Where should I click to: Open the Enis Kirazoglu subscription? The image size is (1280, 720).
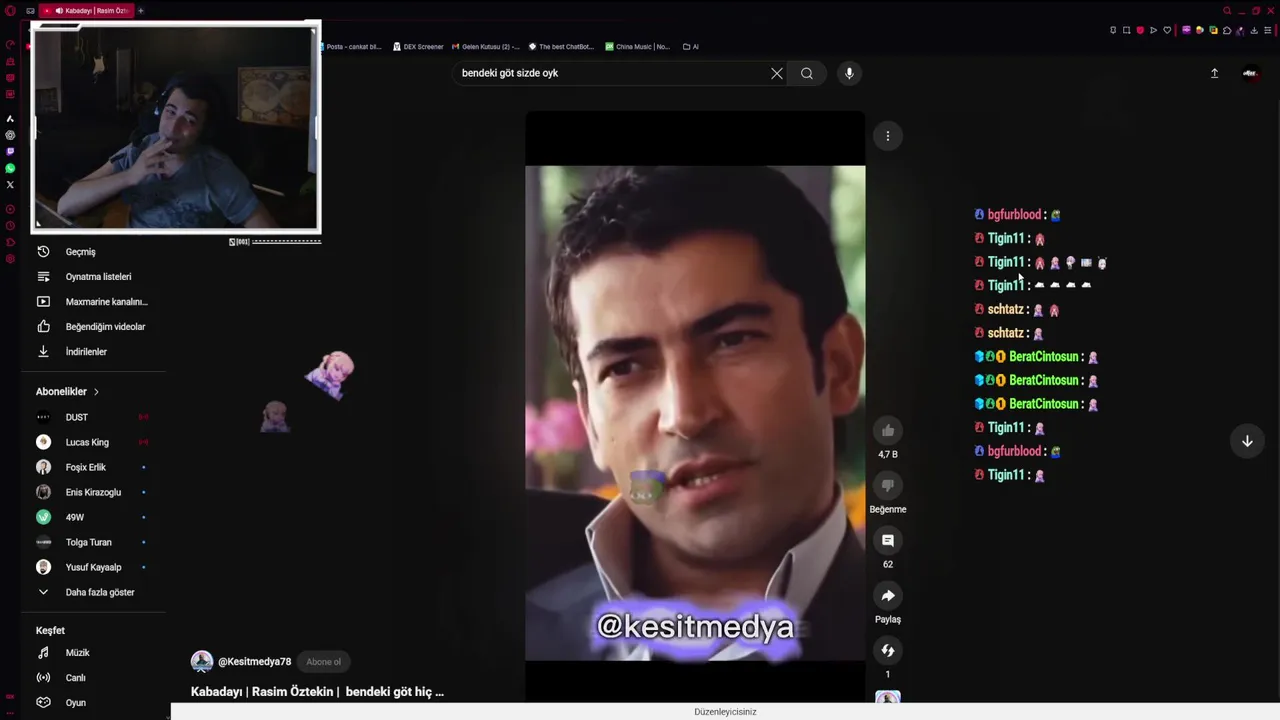[x=95, y=492]
